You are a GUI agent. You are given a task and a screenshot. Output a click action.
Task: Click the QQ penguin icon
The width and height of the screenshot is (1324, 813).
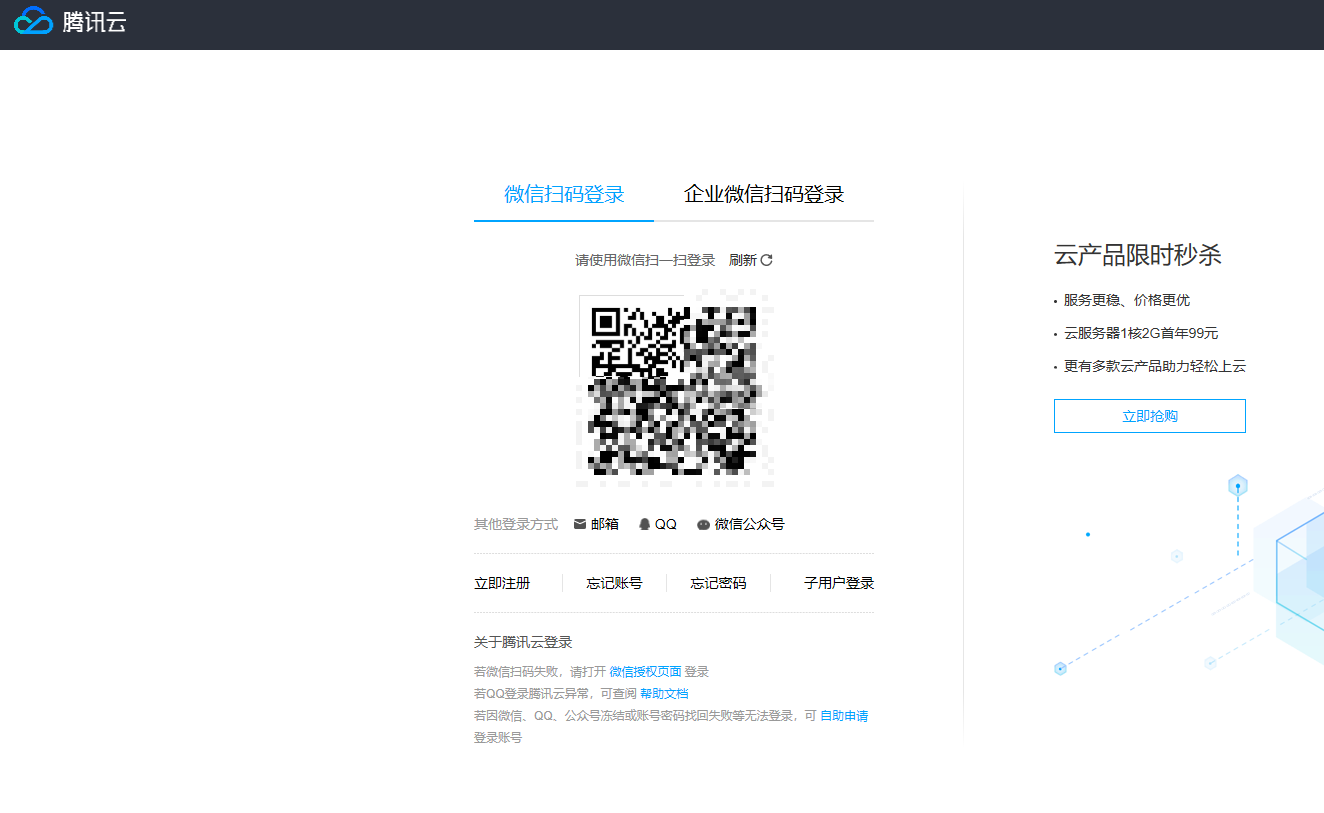(645, 524)
